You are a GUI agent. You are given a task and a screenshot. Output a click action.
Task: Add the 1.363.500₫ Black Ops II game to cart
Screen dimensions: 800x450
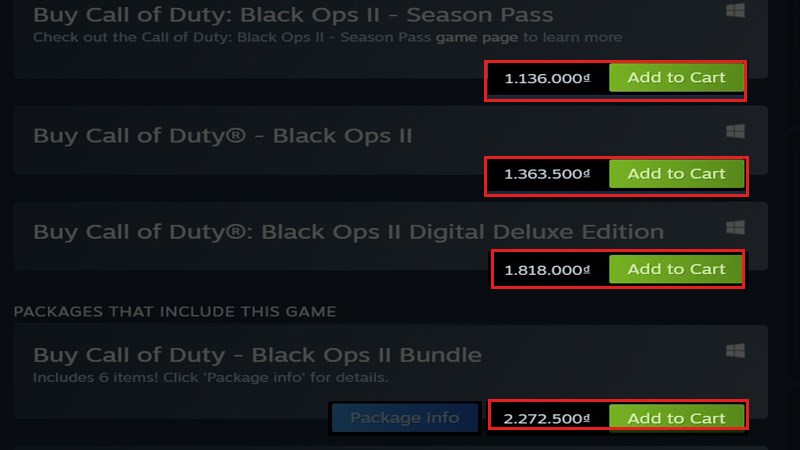pos(676,174)
